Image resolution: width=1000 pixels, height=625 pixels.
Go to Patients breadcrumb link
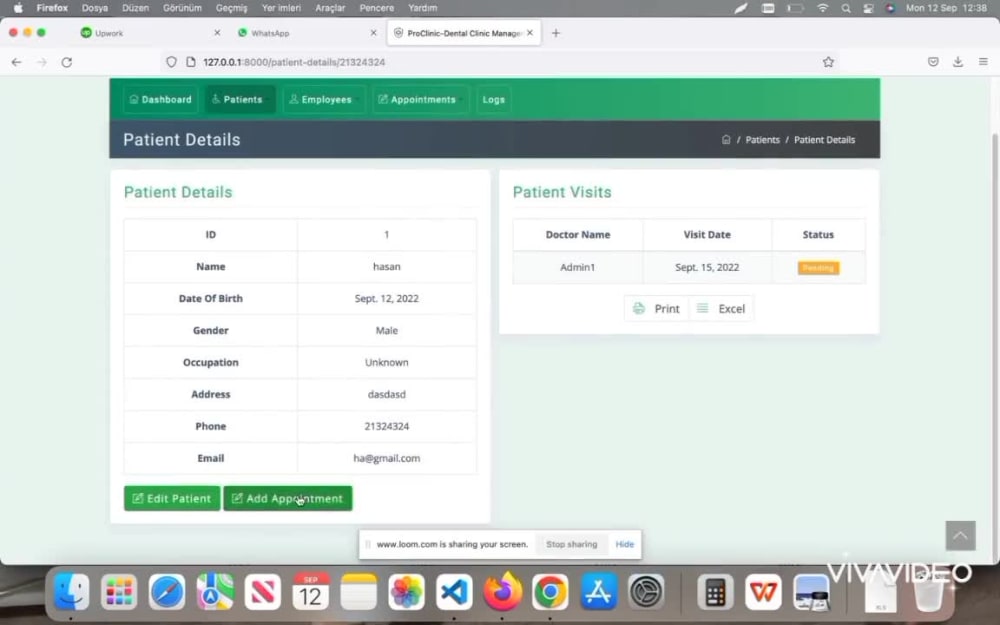[763, 140]
